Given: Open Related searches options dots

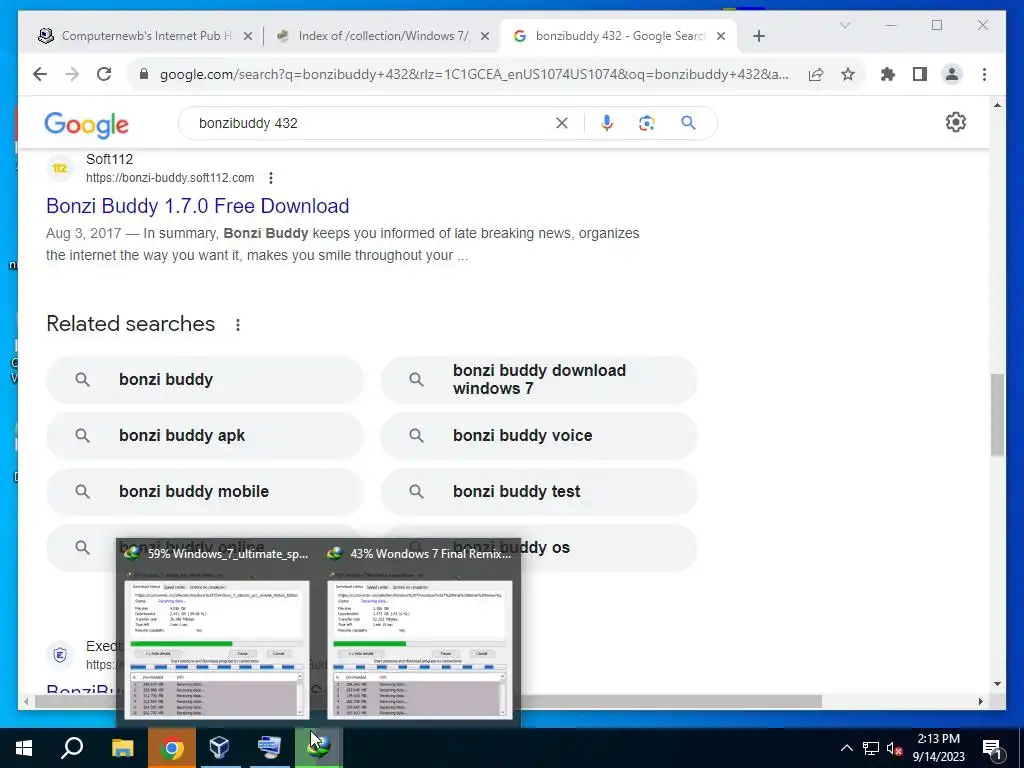Looking at the screenshot, I should tap(238, 325).
